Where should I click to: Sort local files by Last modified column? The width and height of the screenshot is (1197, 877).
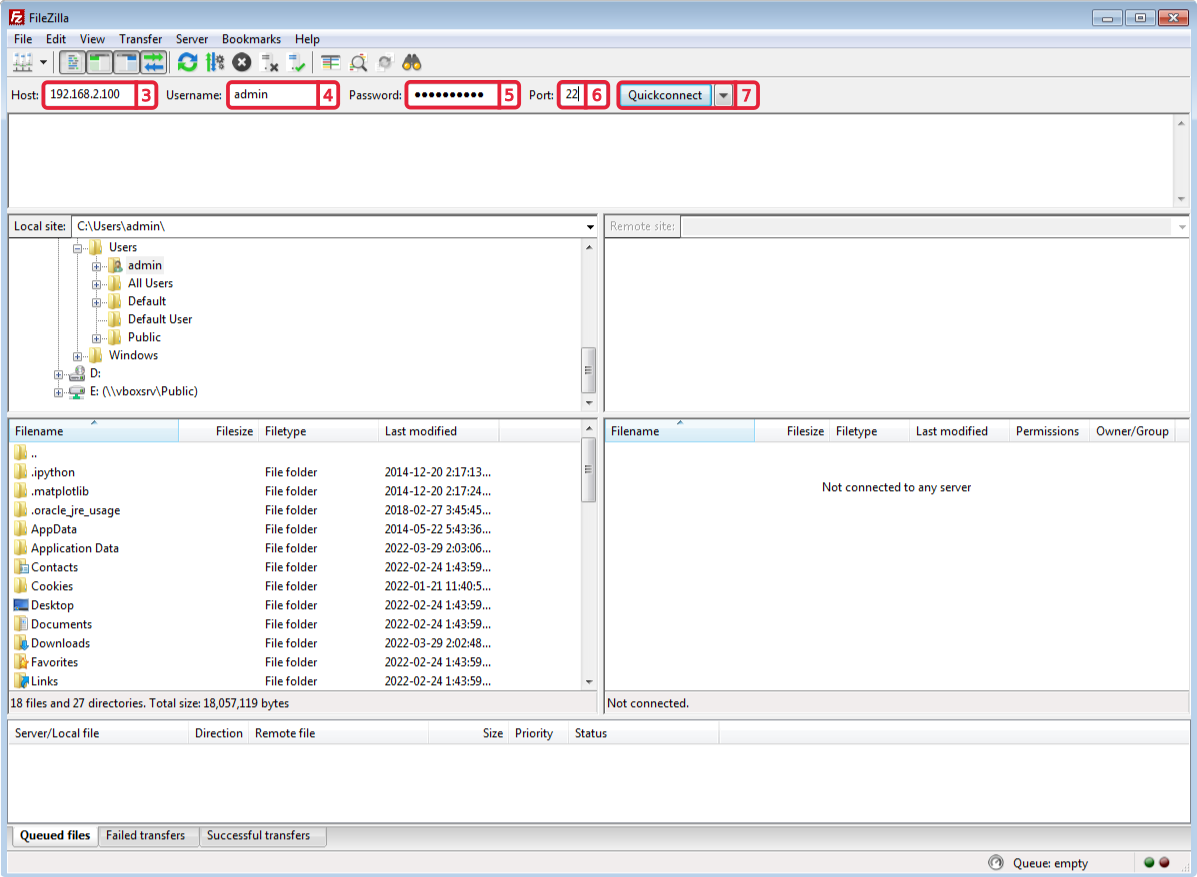click(x=439, y=431)
